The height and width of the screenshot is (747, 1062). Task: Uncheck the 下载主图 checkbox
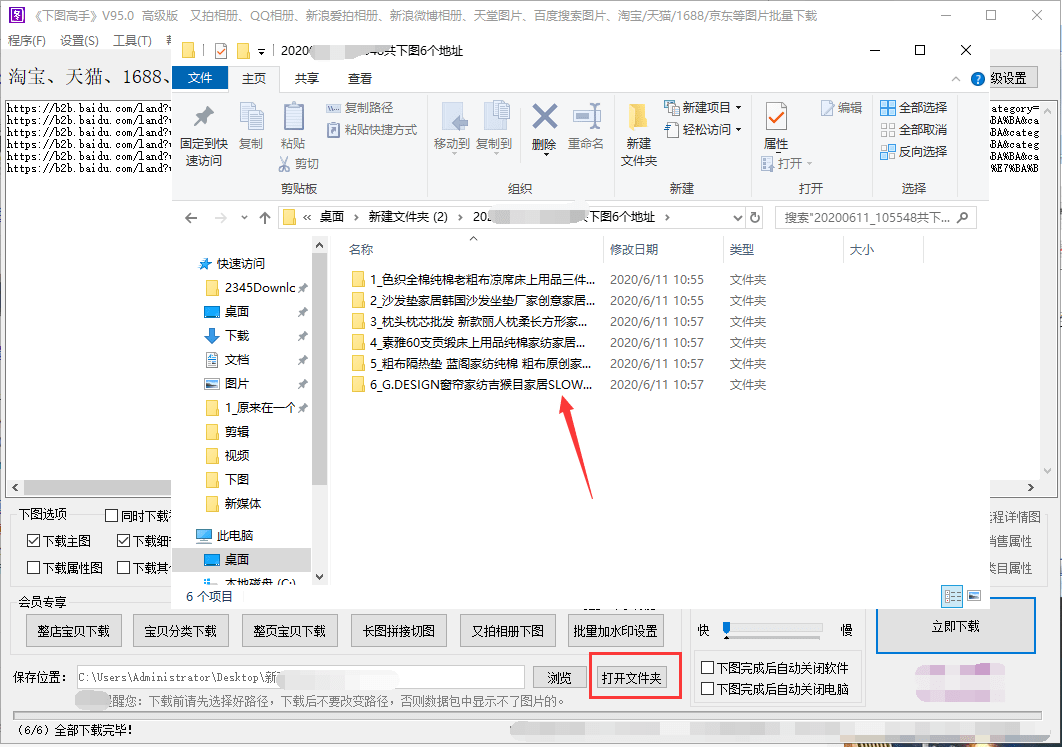click(x=32, y=539)
